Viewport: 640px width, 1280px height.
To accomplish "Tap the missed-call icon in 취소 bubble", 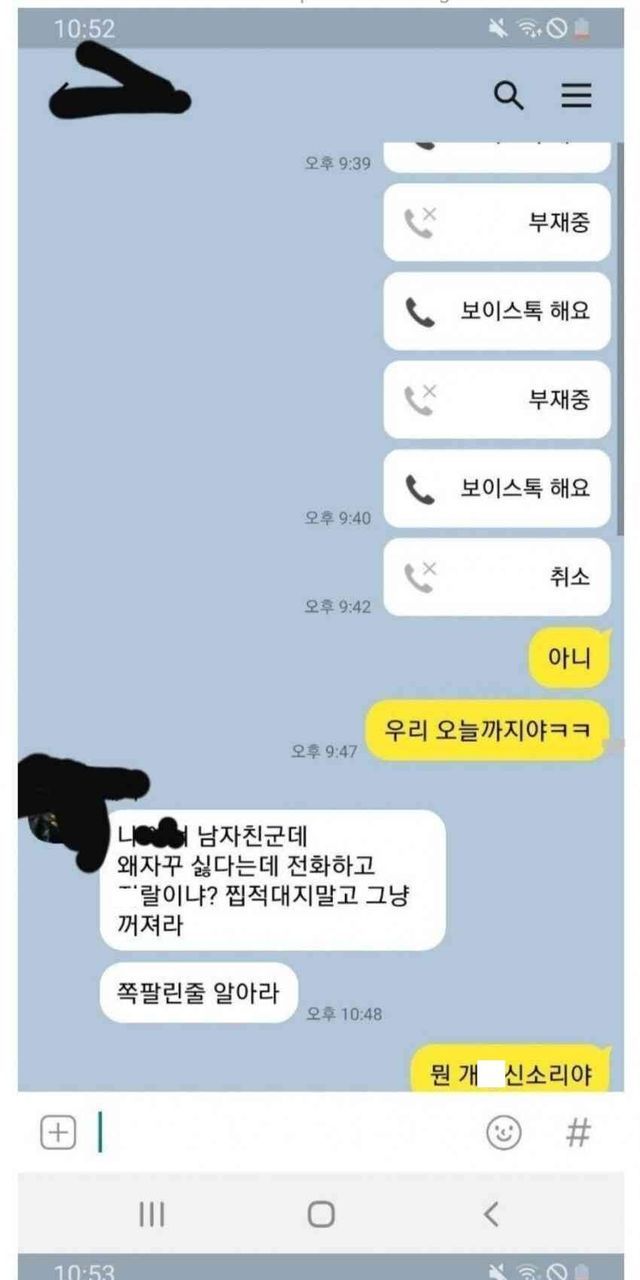I will [420, 577].
